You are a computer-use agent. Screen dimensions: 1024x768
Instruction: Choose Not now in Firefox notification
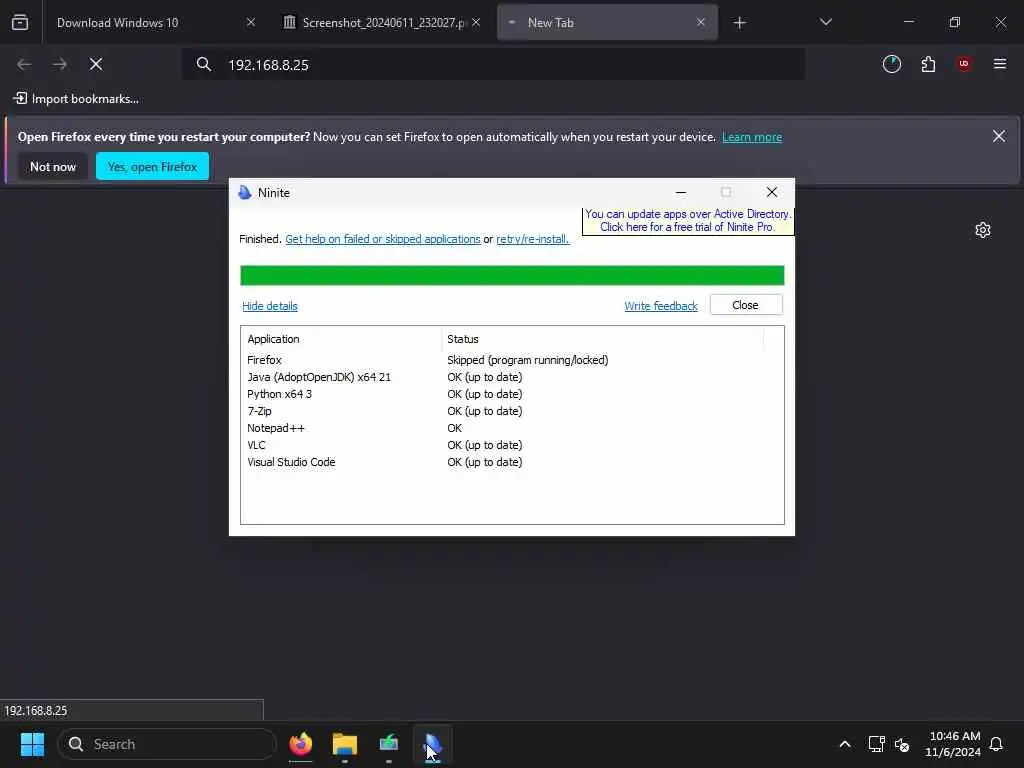click(x=53, y=167)
